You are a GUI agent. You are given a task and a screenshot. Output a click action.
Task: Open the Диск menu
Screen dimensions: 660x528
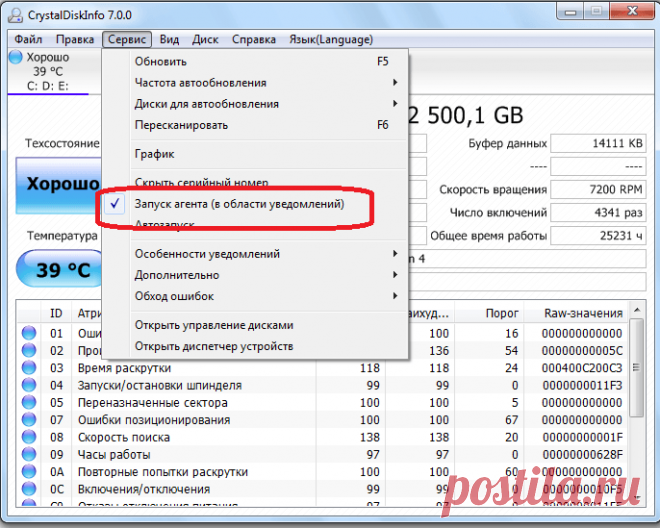[x=205, y=40]
